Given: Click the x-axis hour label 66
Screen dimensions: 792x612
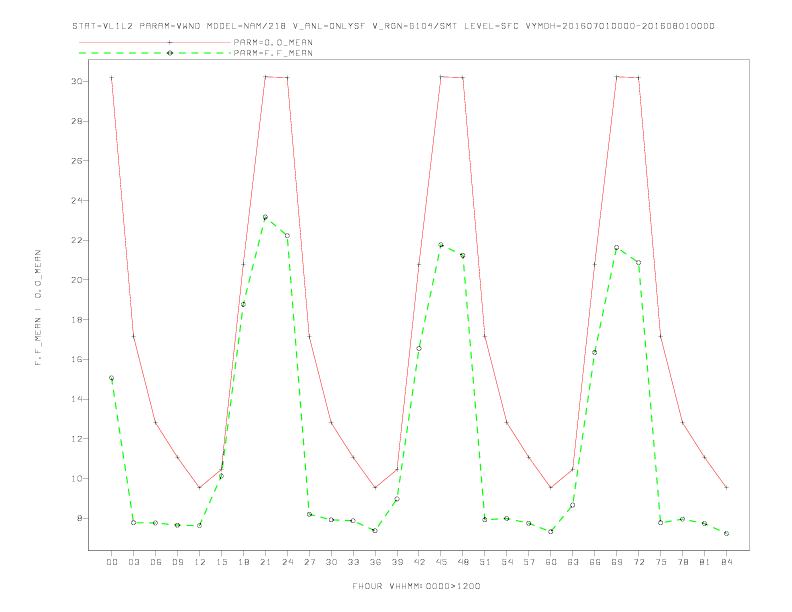Looking at the screenshot, I should (595, 562).
